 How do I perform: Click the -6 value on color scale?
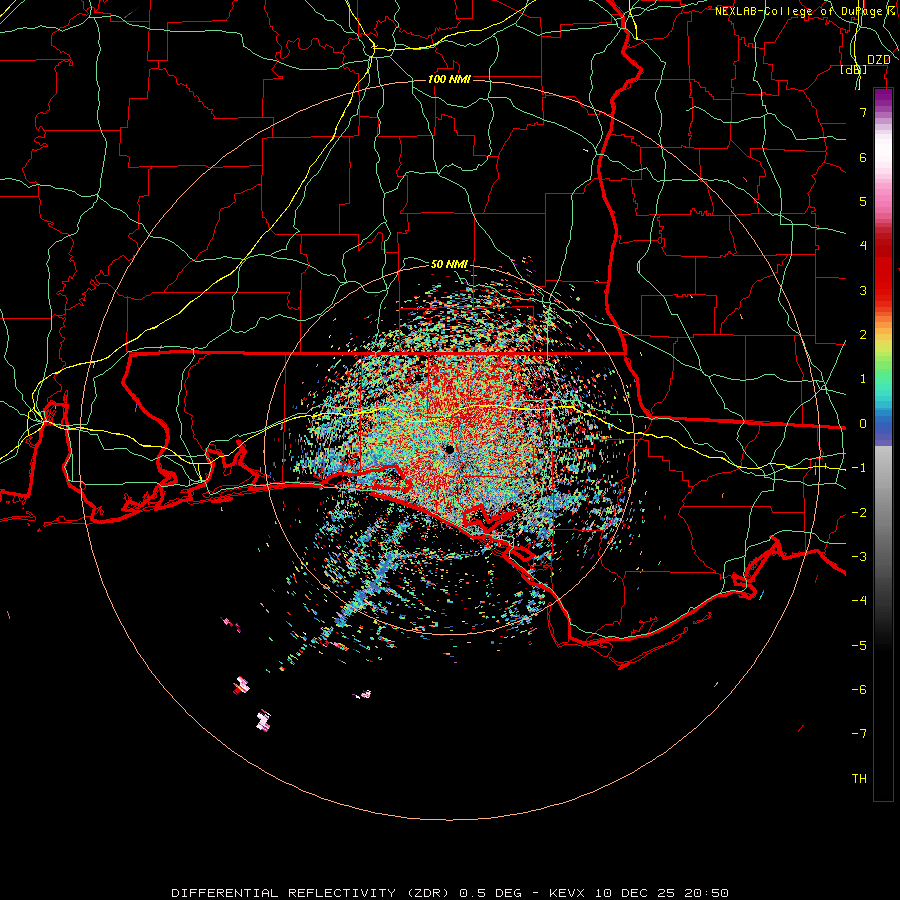coord(859,689)
